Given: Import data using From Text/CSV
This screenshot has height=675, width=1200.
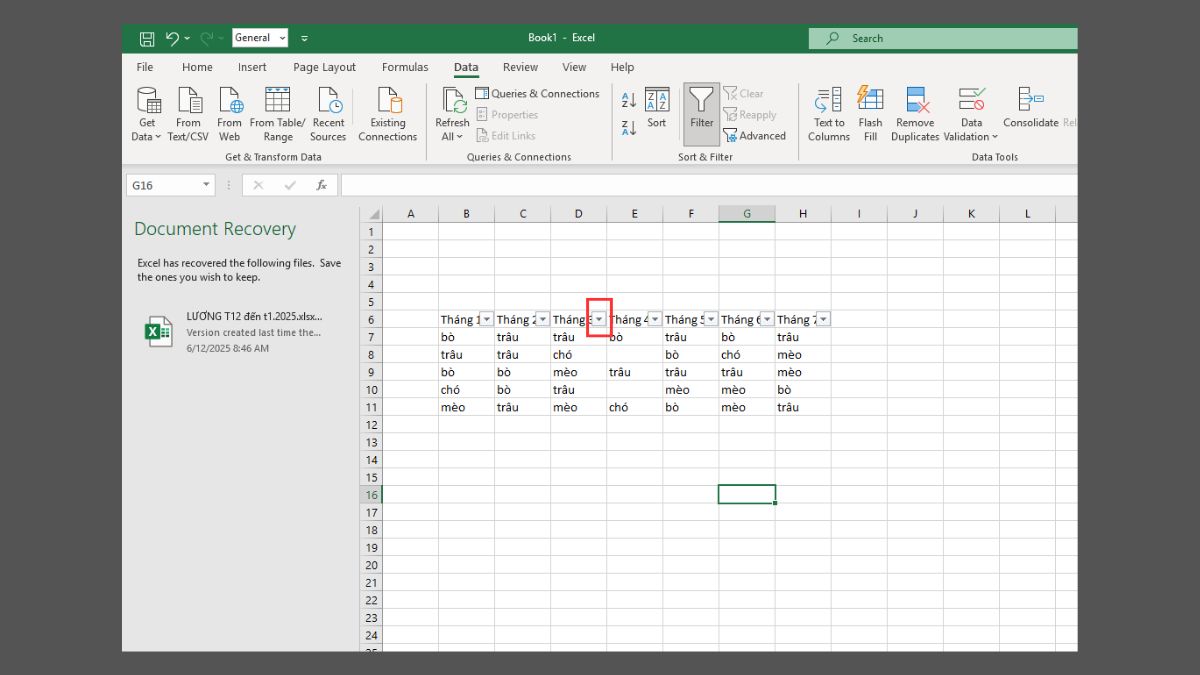Looking at the screenshot, I should tap(188, 112).
